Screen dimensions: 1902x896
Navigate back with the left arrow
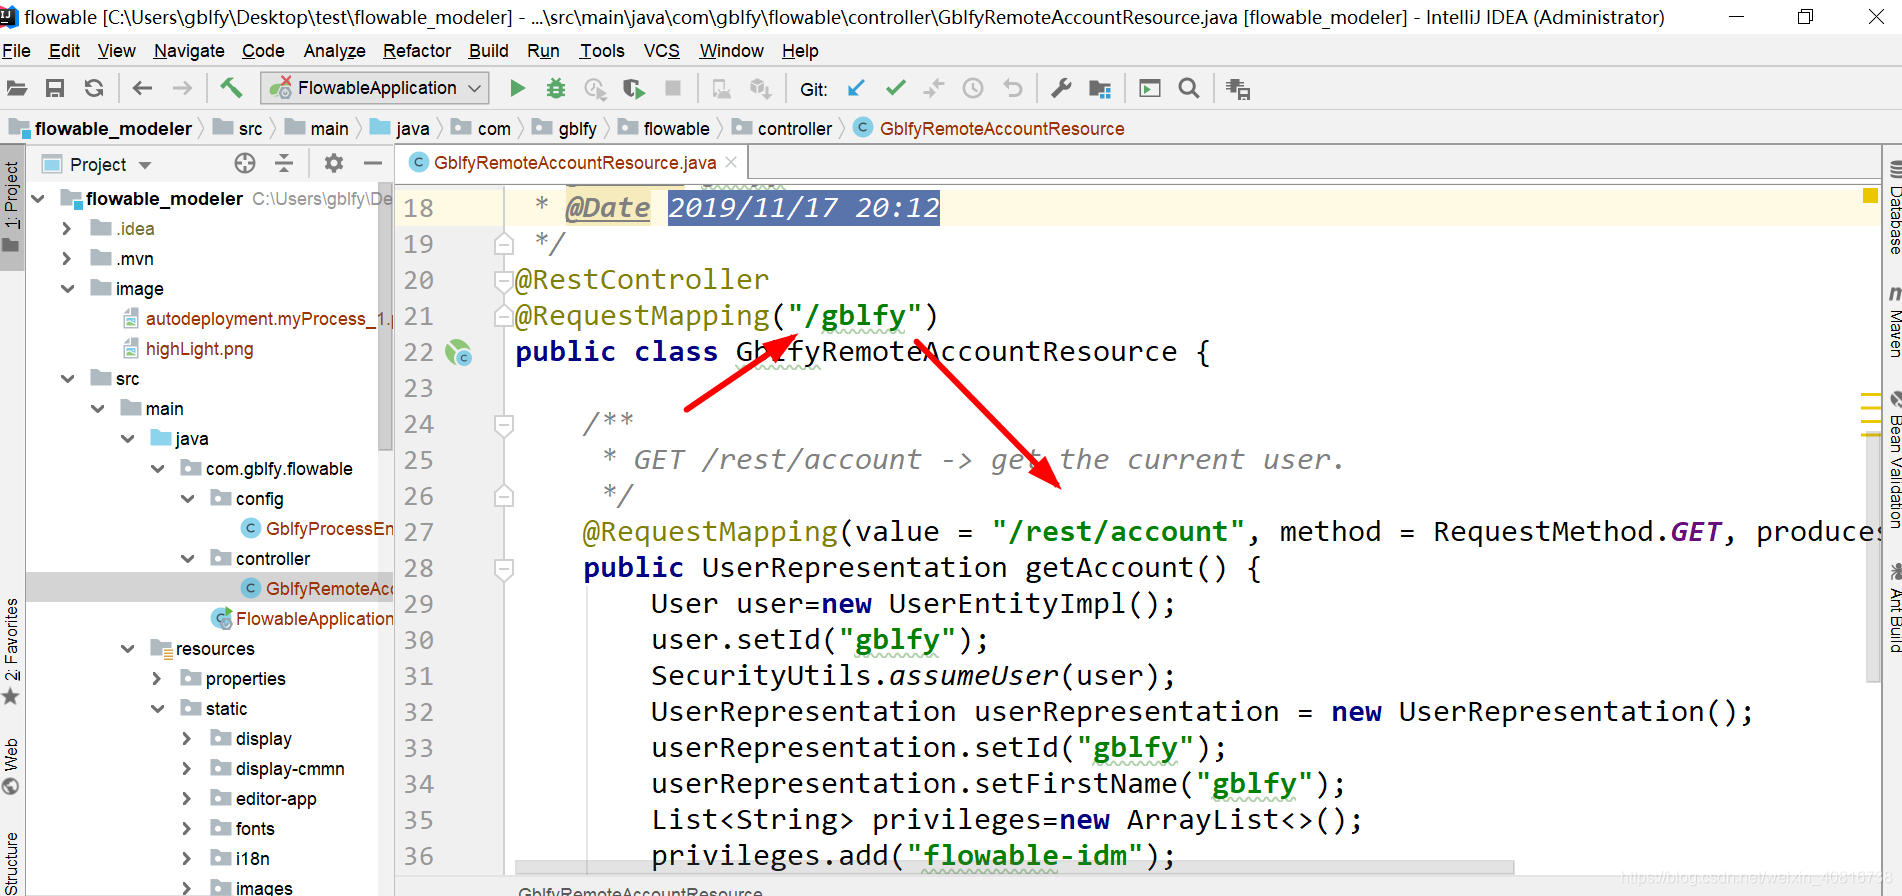click(x=142, y=89)
